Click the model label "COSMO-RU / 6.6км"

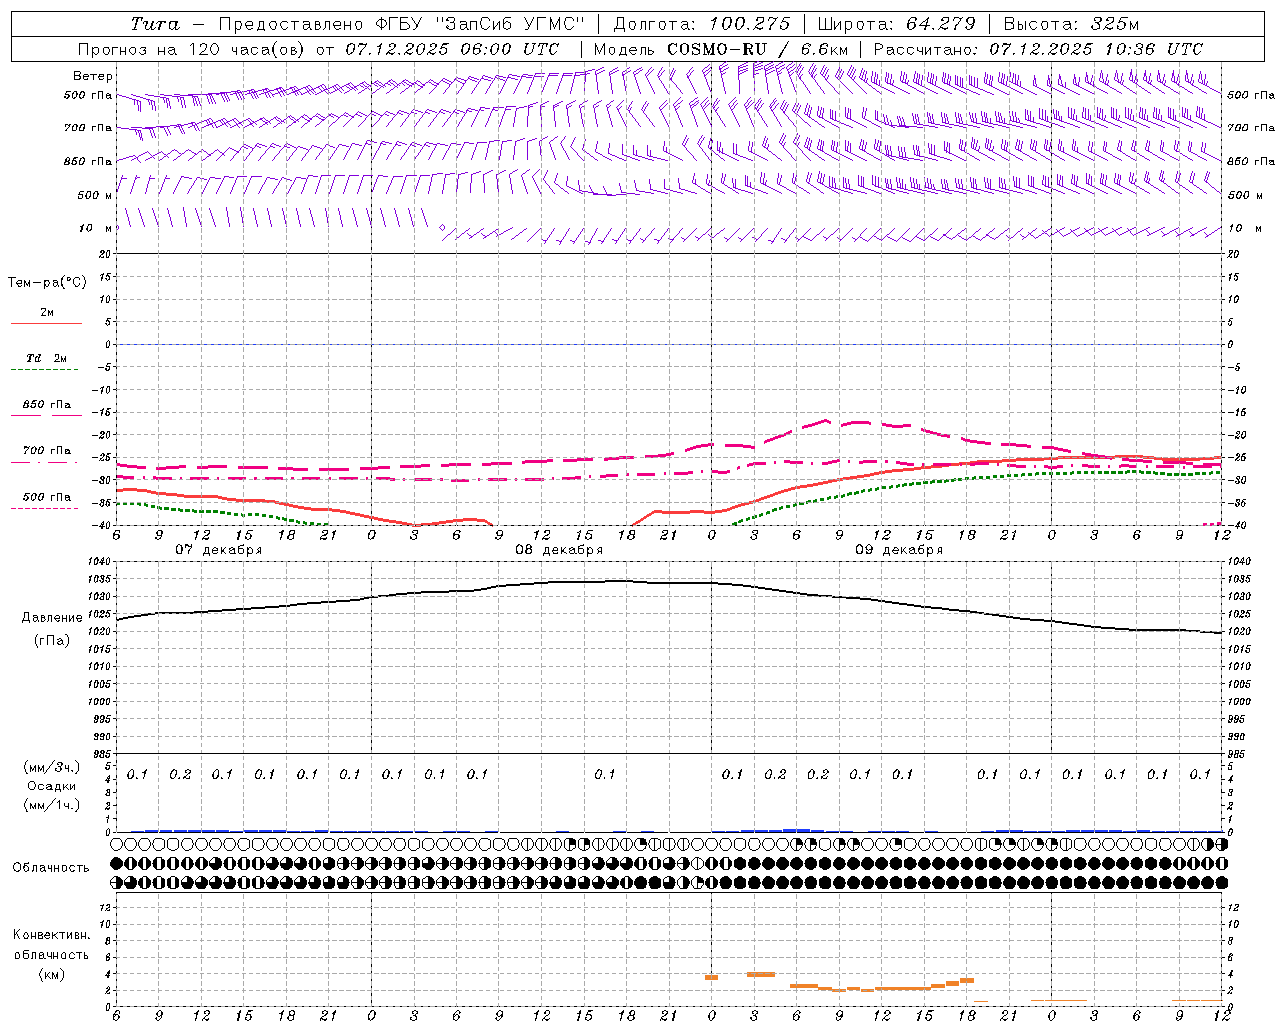click(757, 49)
